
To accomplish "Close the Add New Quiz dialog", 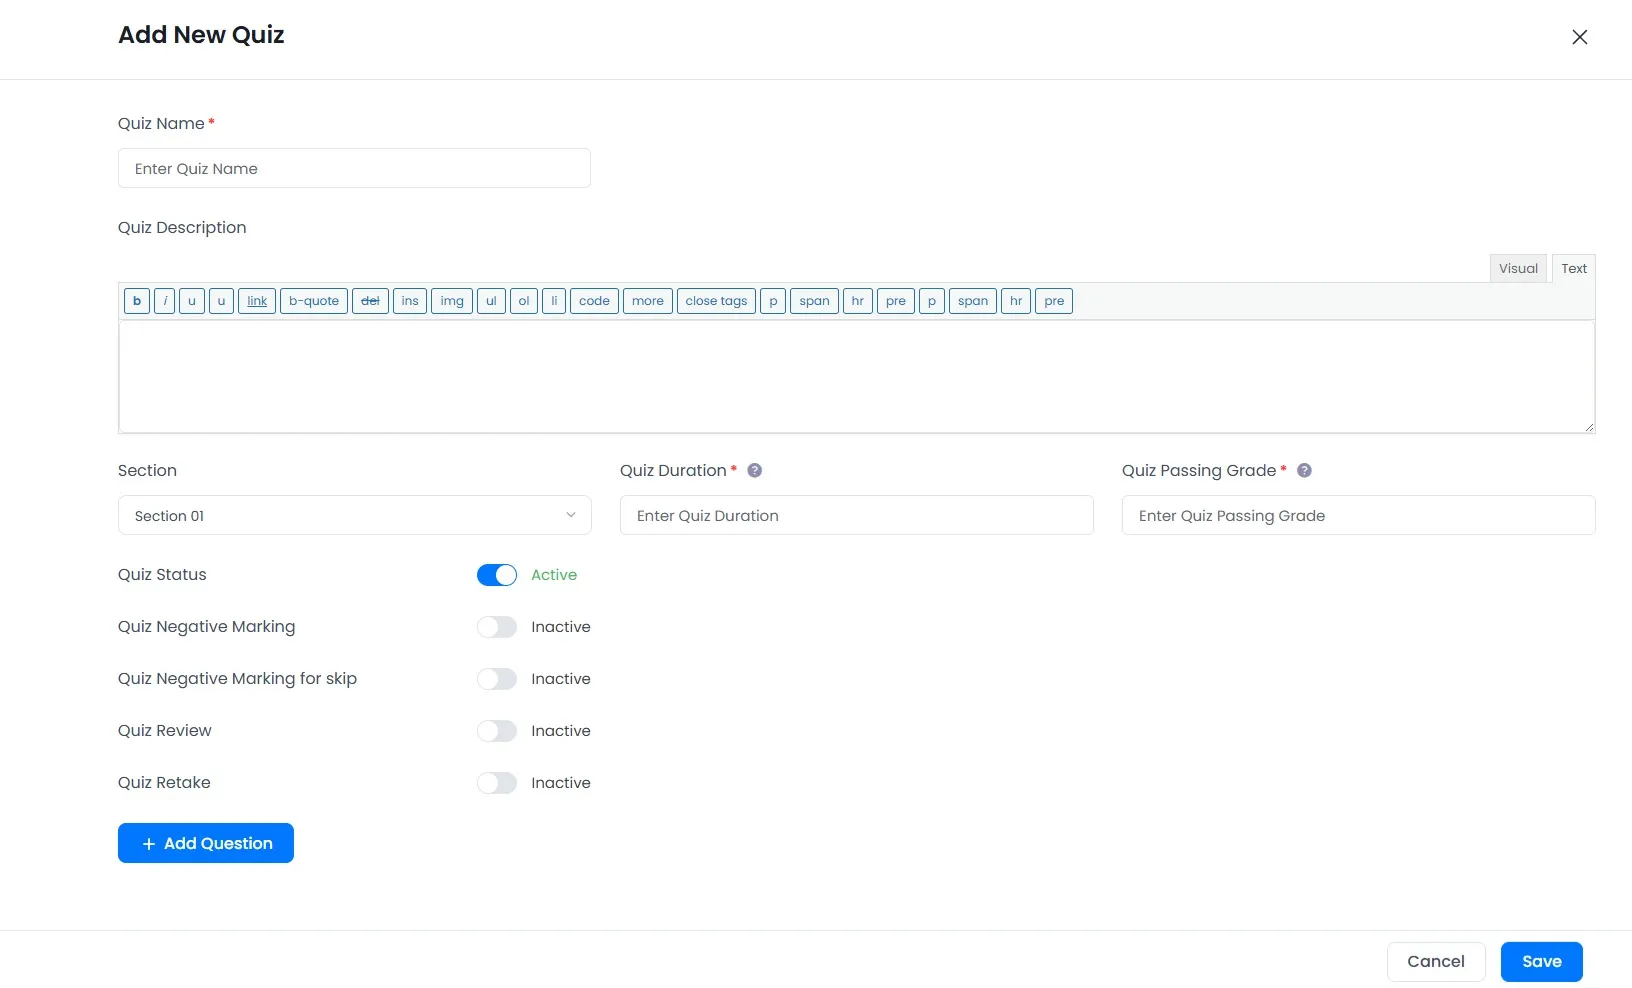I will click(1579, 37).
